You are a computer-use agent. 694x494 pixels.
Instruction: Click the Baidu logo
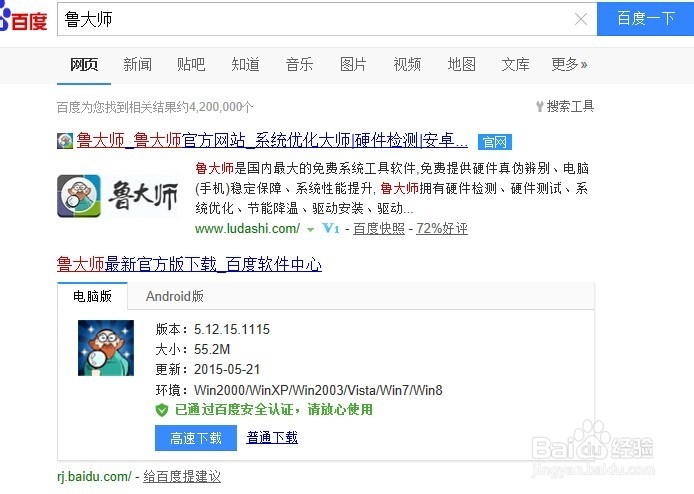23,19
